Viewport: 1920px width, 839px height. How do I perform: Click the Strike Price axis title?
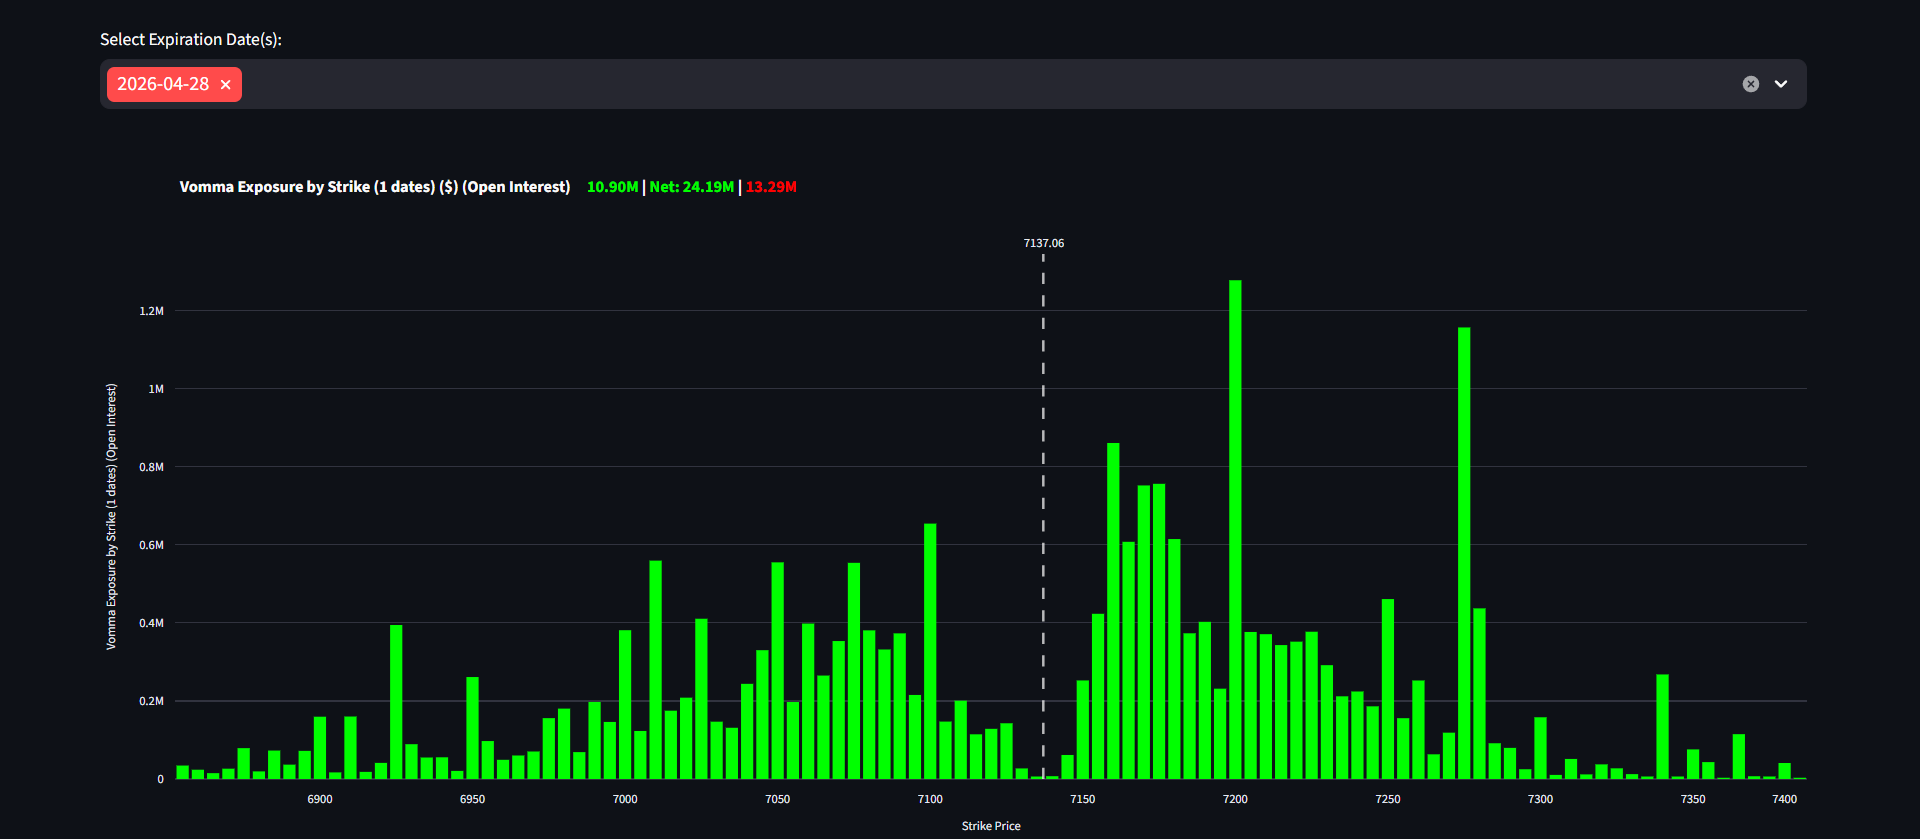(990, 826)
